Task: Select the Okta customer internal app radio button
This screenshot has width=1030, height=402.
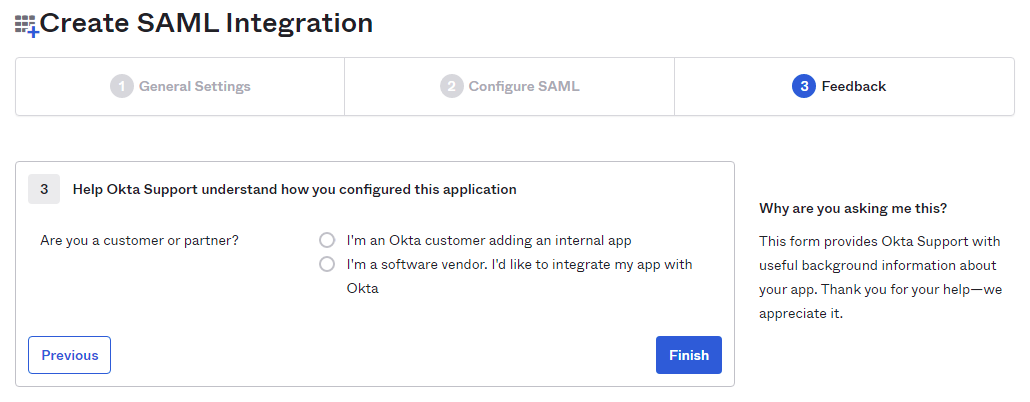Action: [x=327, y=240]
